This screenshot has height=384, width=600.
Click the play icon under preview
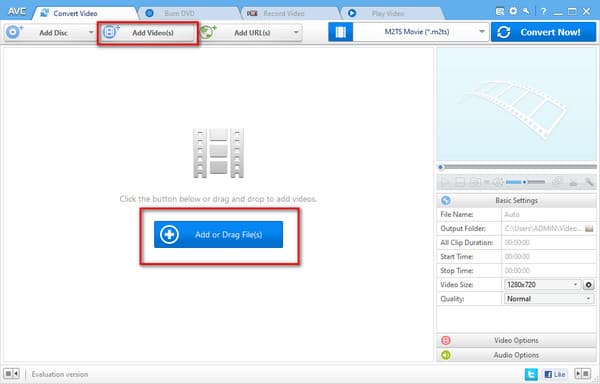(x=445, y=182)
